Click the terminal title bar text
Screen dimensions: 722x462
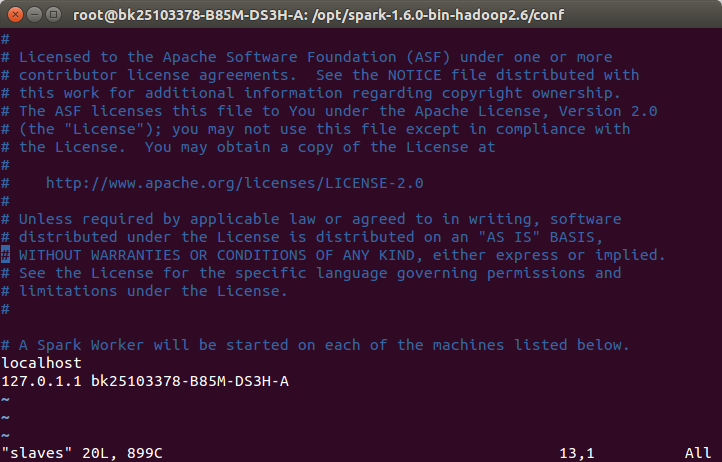coord(318,15)
